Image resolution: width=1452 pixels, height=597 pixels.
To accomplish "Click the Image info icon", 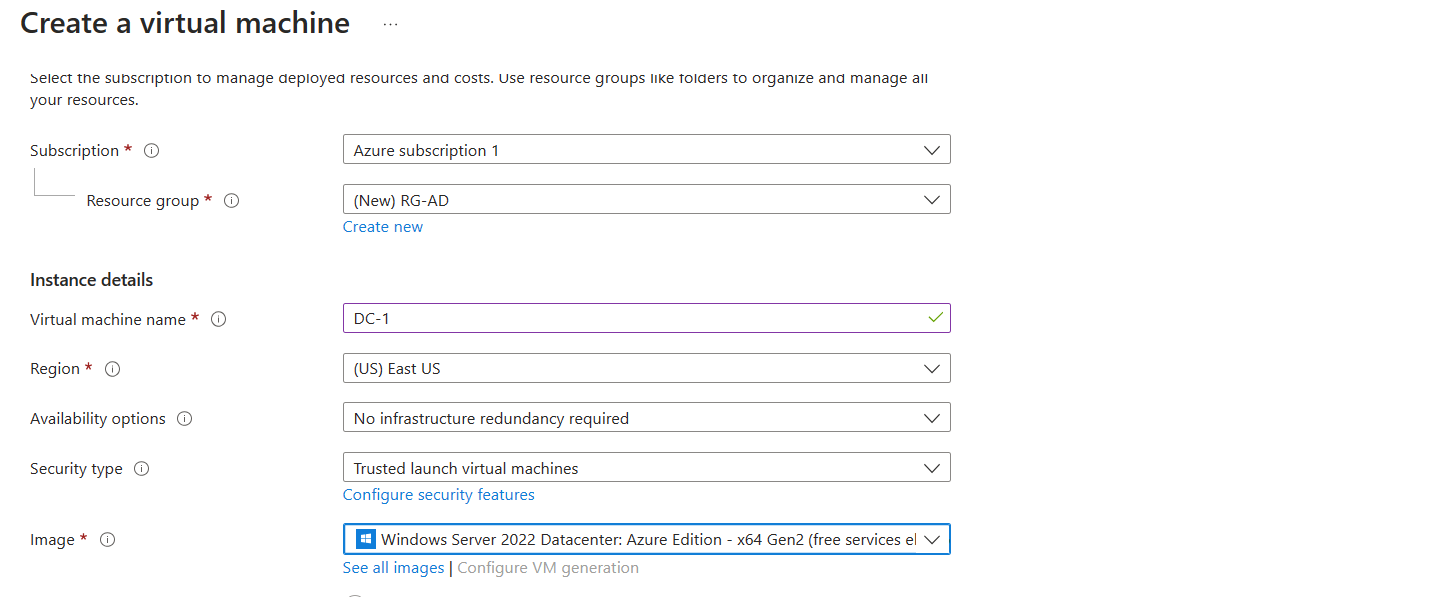I will tap(108, 540).
